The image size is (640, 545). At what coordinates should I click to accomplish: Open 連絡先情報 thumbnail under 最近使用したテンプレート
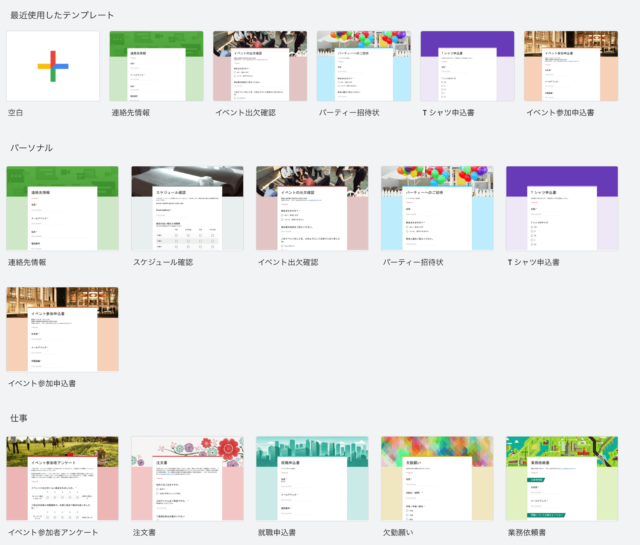tap(157, 66)
